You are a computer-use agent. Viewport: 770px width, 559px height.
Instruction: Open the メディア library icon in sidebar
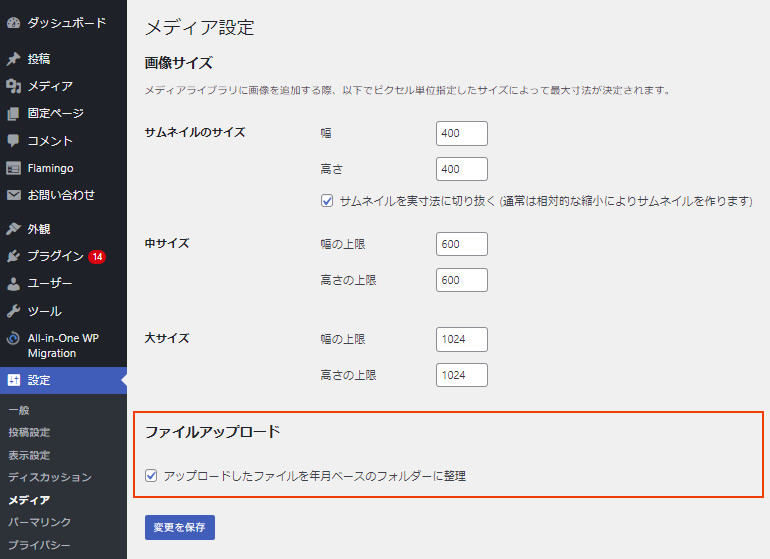tap(13, 86)
